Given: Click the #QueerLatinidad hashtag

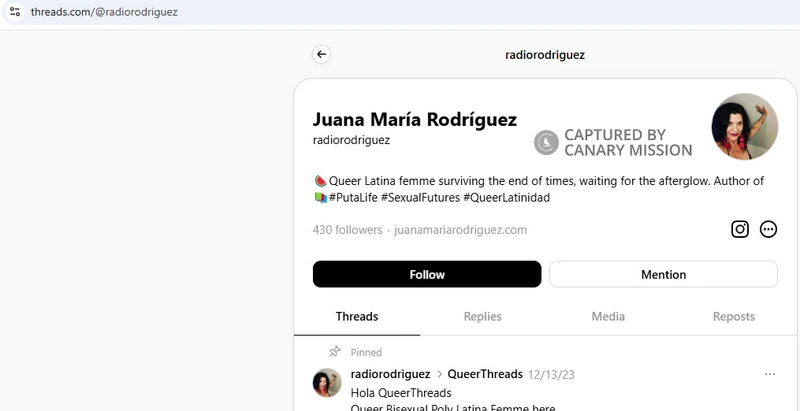Looking at the screenshot, I should tap(507, 198).
